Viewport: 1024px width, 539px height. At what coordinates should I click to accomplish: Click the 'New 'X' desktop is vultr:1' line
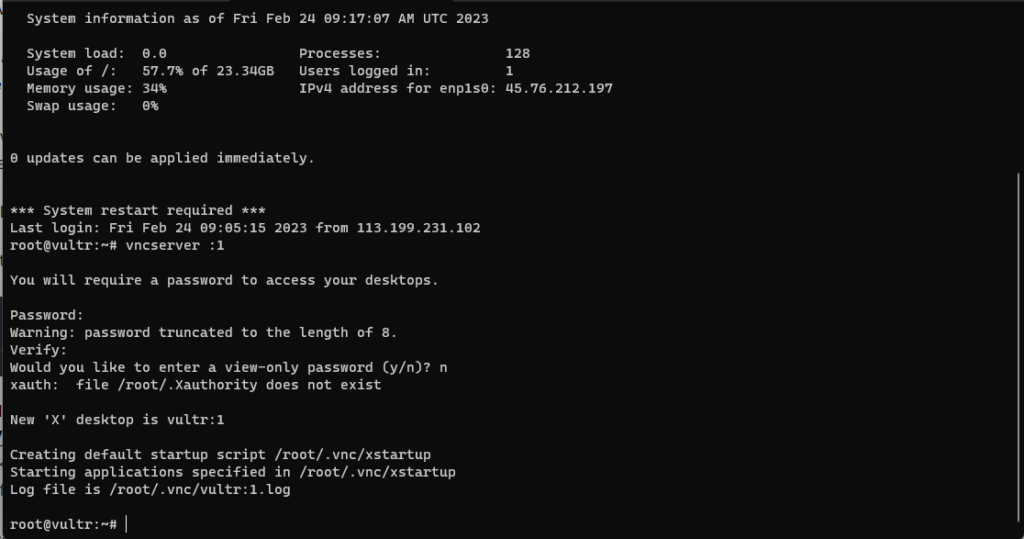(x=117, y=419)
